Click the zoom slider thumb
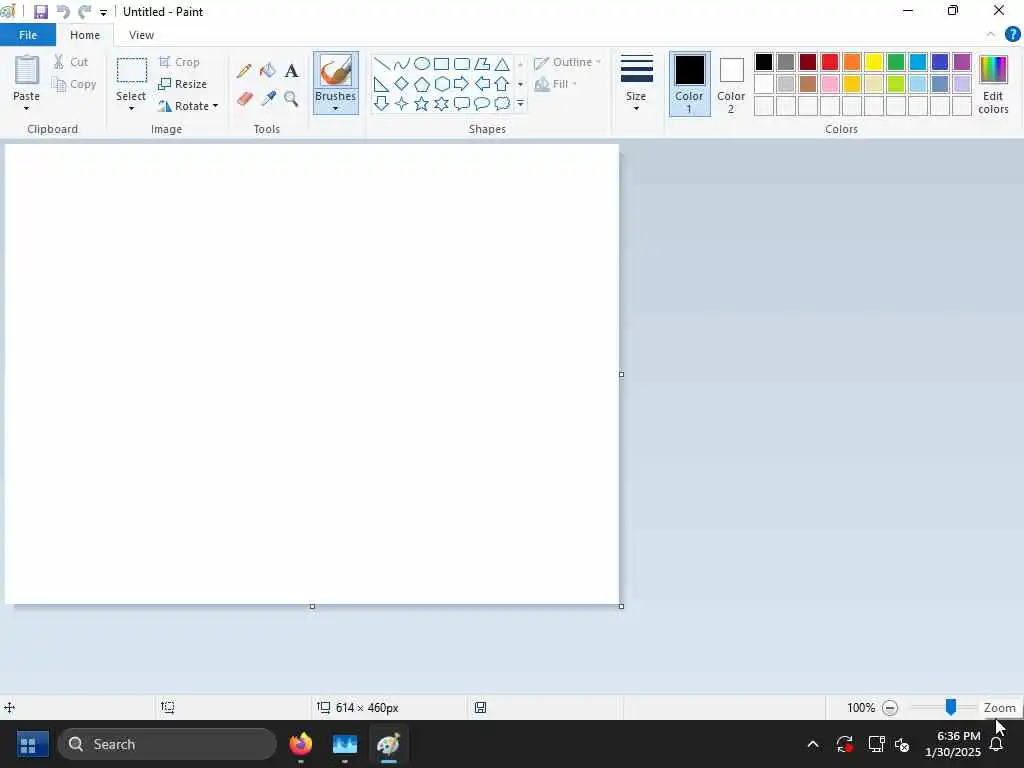This screenshot has height=768, width=1024. coord(951,707)
